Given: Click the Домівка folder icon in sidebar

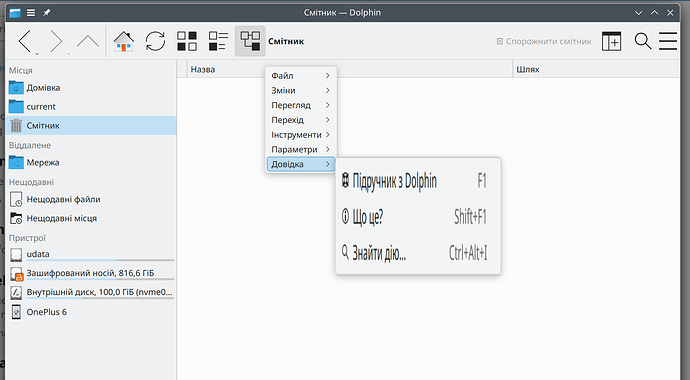Looking at the screenshot, I should [x=16, y=88].
